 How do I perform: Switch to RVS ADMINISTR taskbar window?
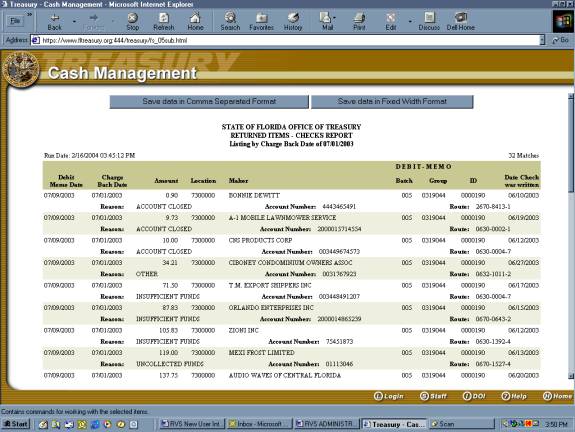(326, 424)
